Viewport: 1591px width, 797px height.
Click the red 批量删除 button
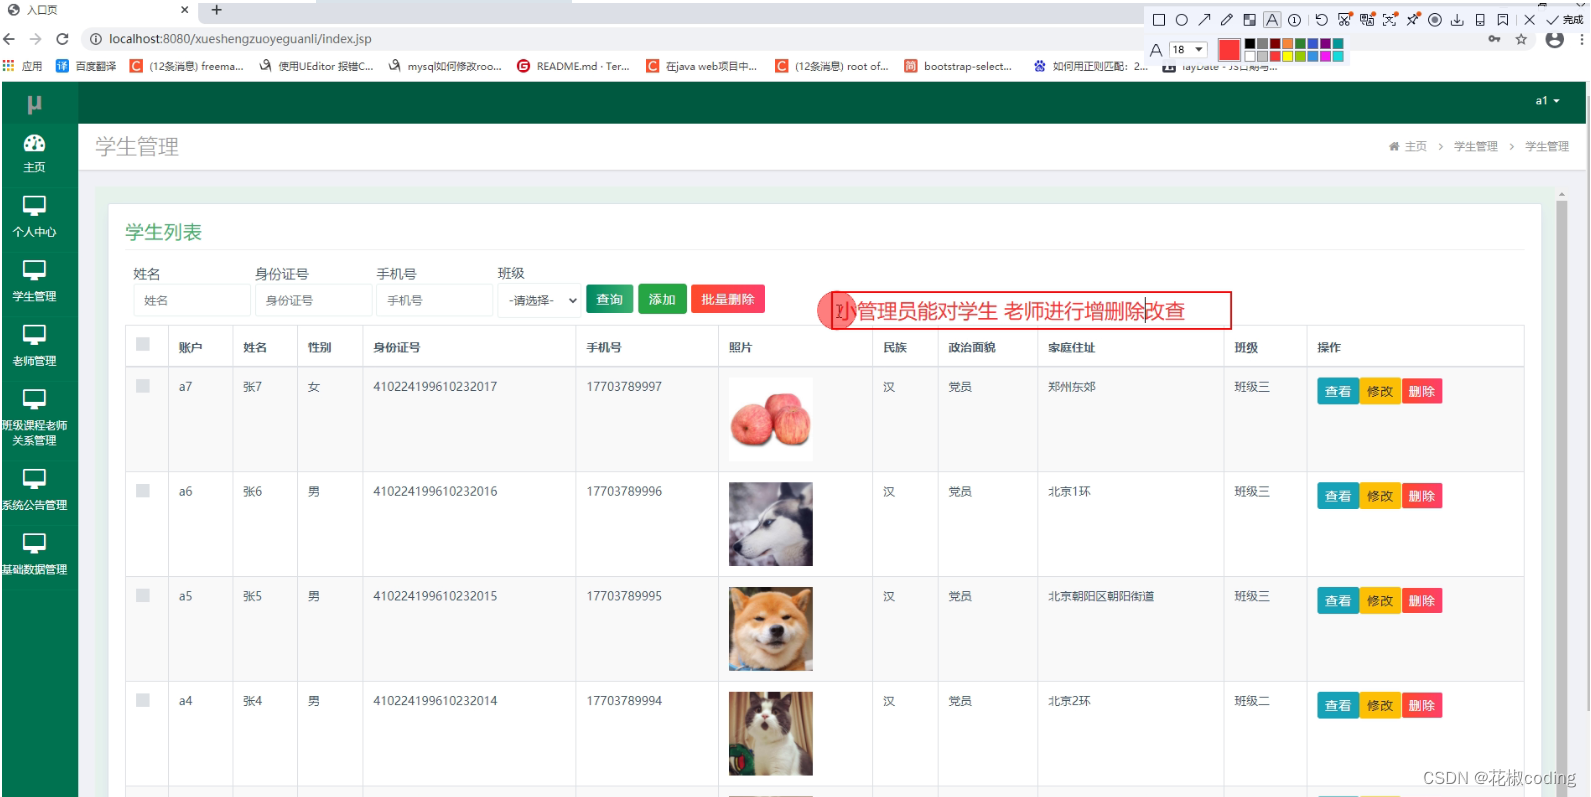pyautogui.click(x=728, y=299)
